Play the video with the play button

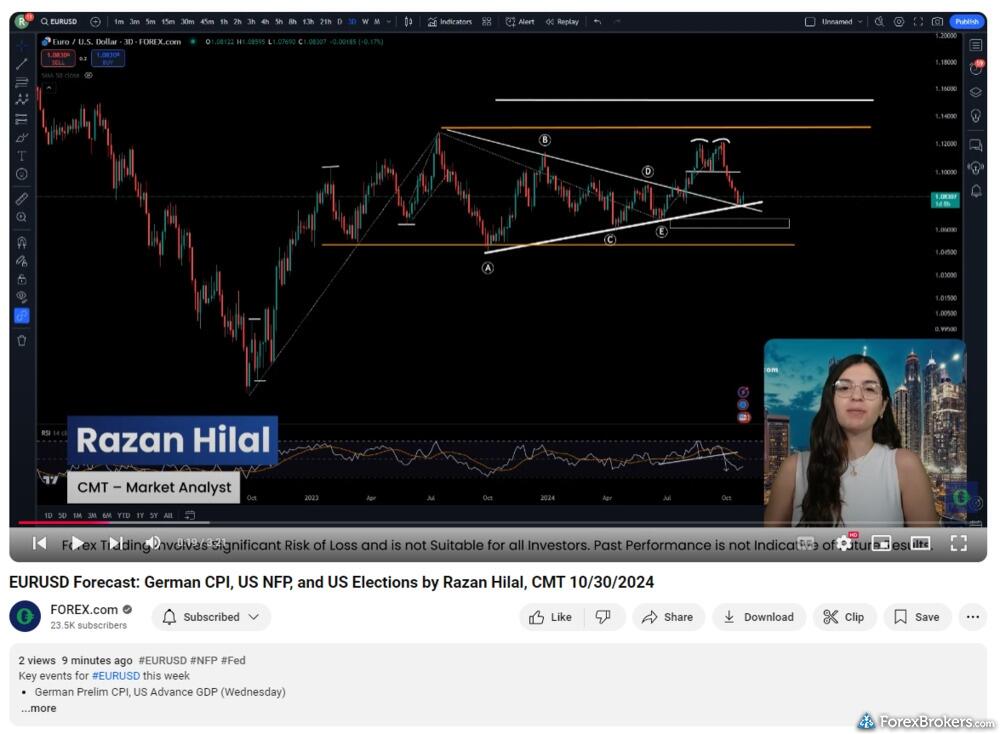pyautogui.click(x=77, y=543)
